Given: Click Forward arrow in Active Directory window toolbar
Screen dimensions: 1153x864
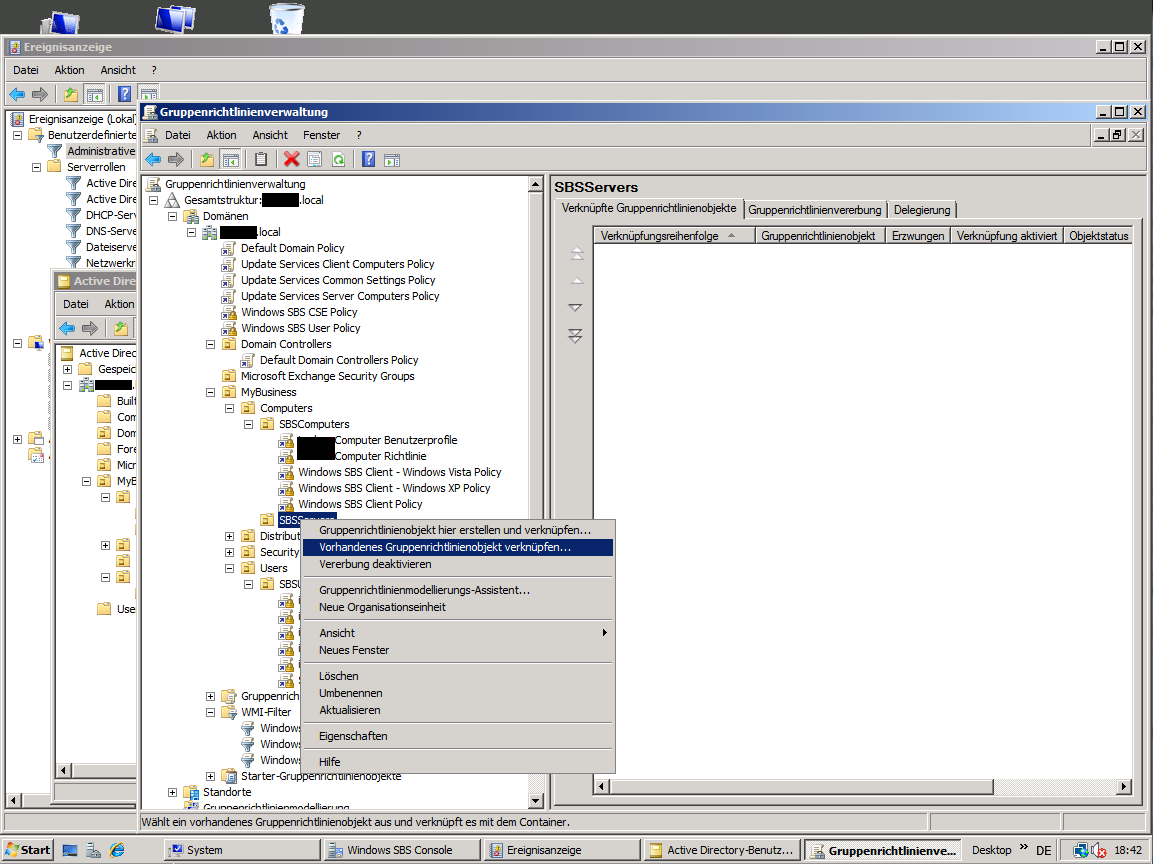Looking at the screenshot, I should pos(90,328).
